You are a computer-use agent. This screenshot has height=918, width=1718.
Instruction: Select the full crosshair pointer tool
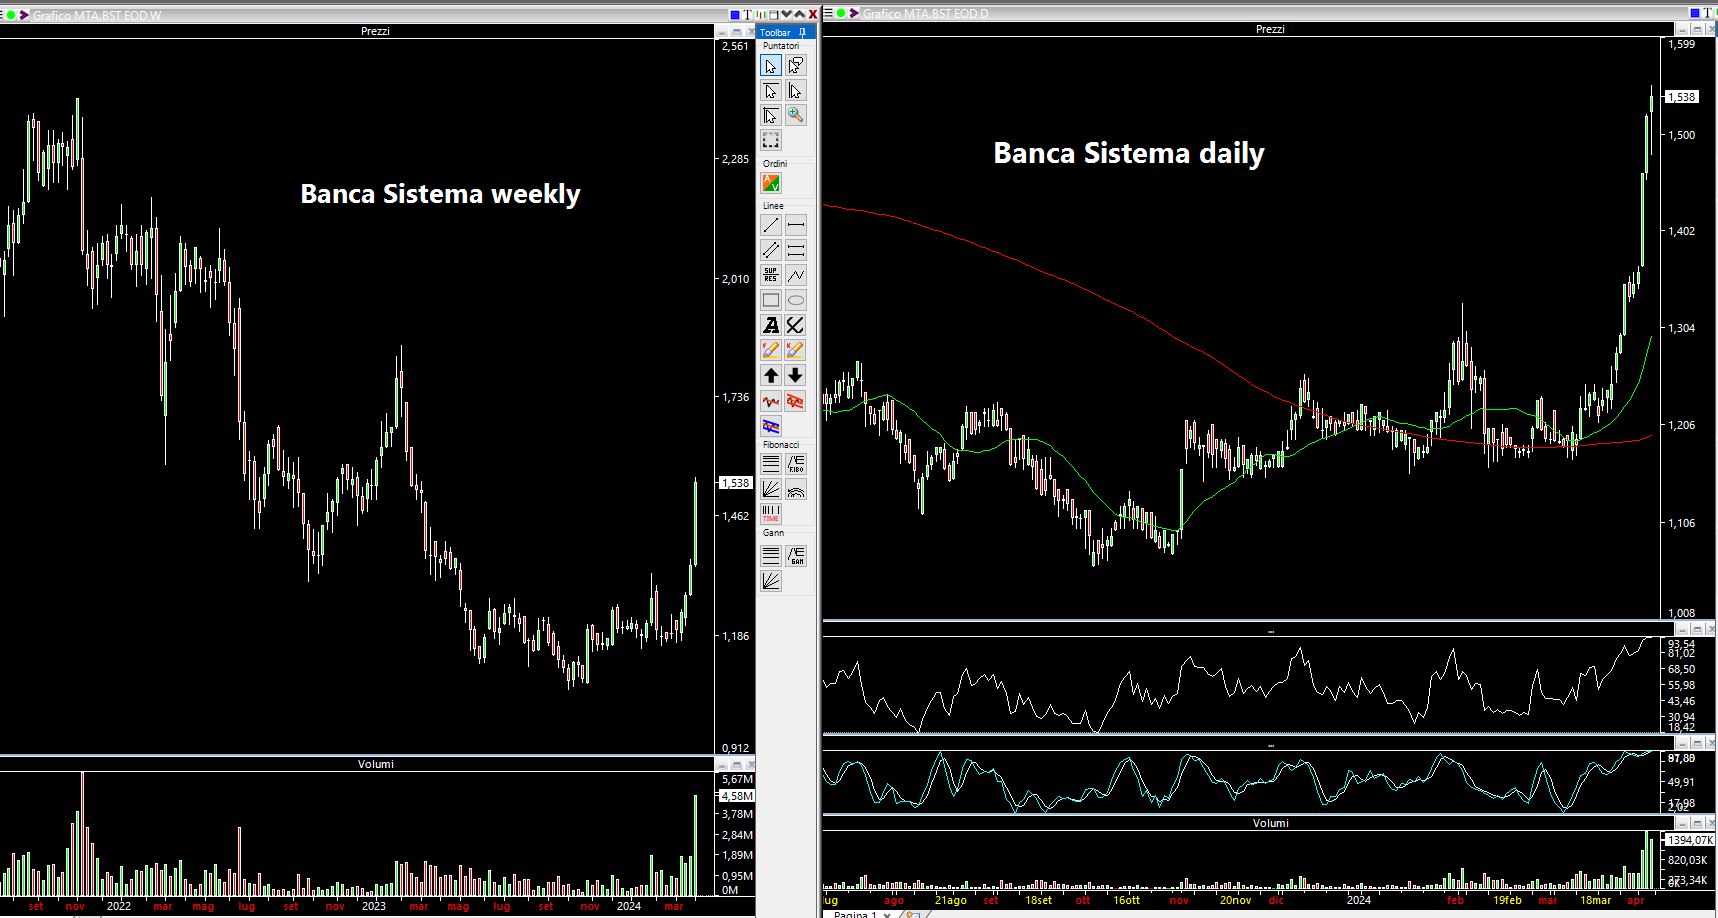pos(770,116)
